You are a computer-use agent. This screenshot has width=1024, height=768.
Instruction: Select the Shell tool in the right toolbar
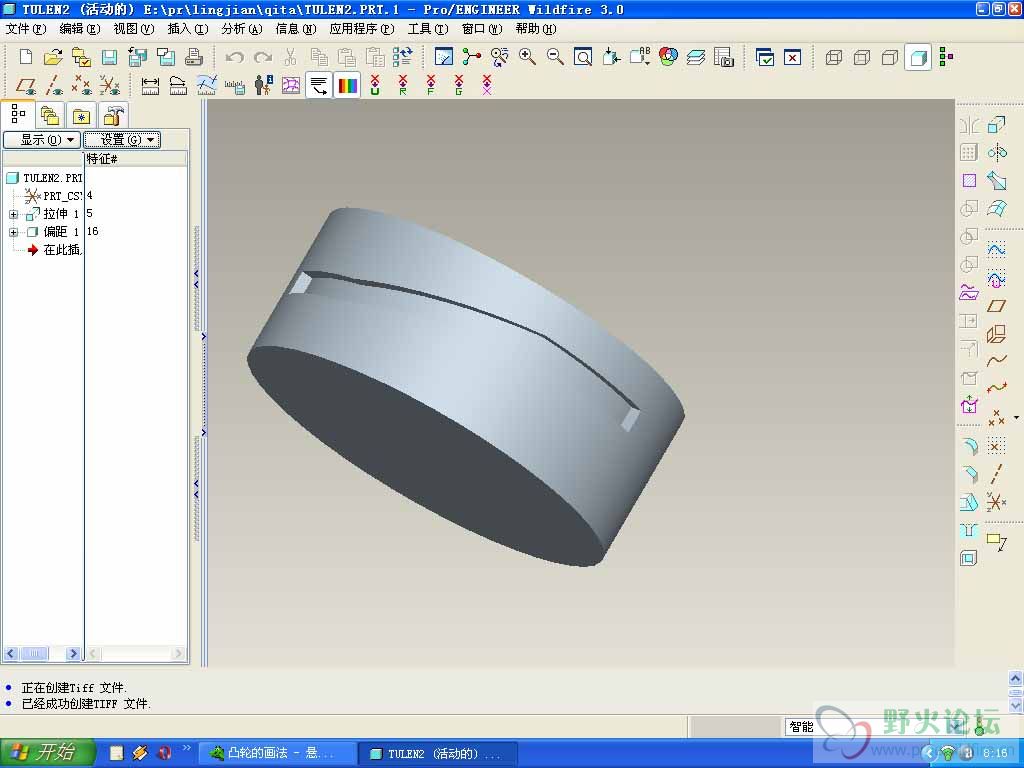[969, 558]
